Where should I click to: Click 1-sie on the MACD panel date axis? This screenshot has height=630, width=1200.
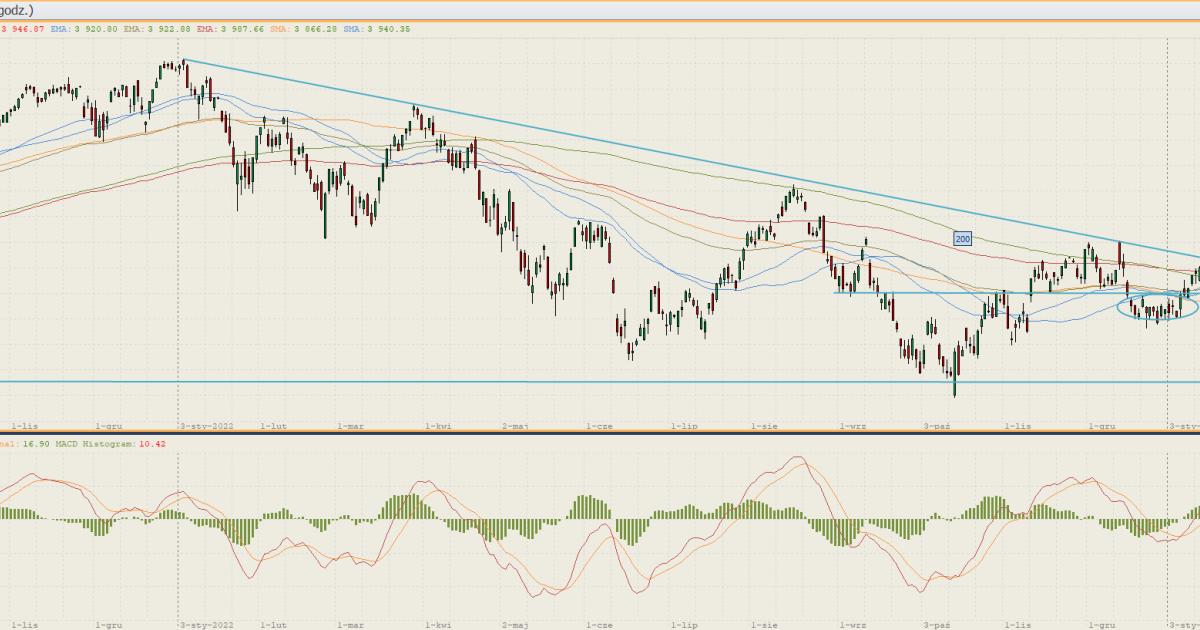[766, 624]
